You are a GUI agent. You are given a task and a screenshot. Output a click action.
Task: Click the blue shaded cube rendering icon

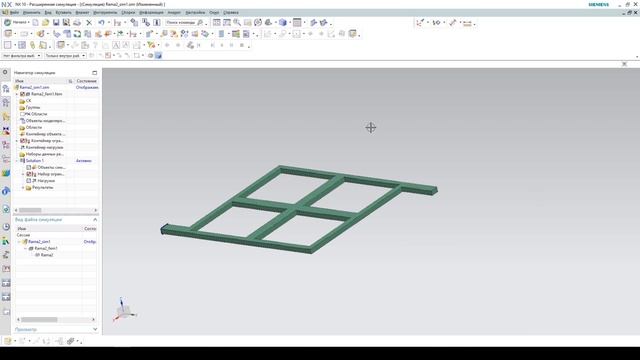click(x=282, y=22)
